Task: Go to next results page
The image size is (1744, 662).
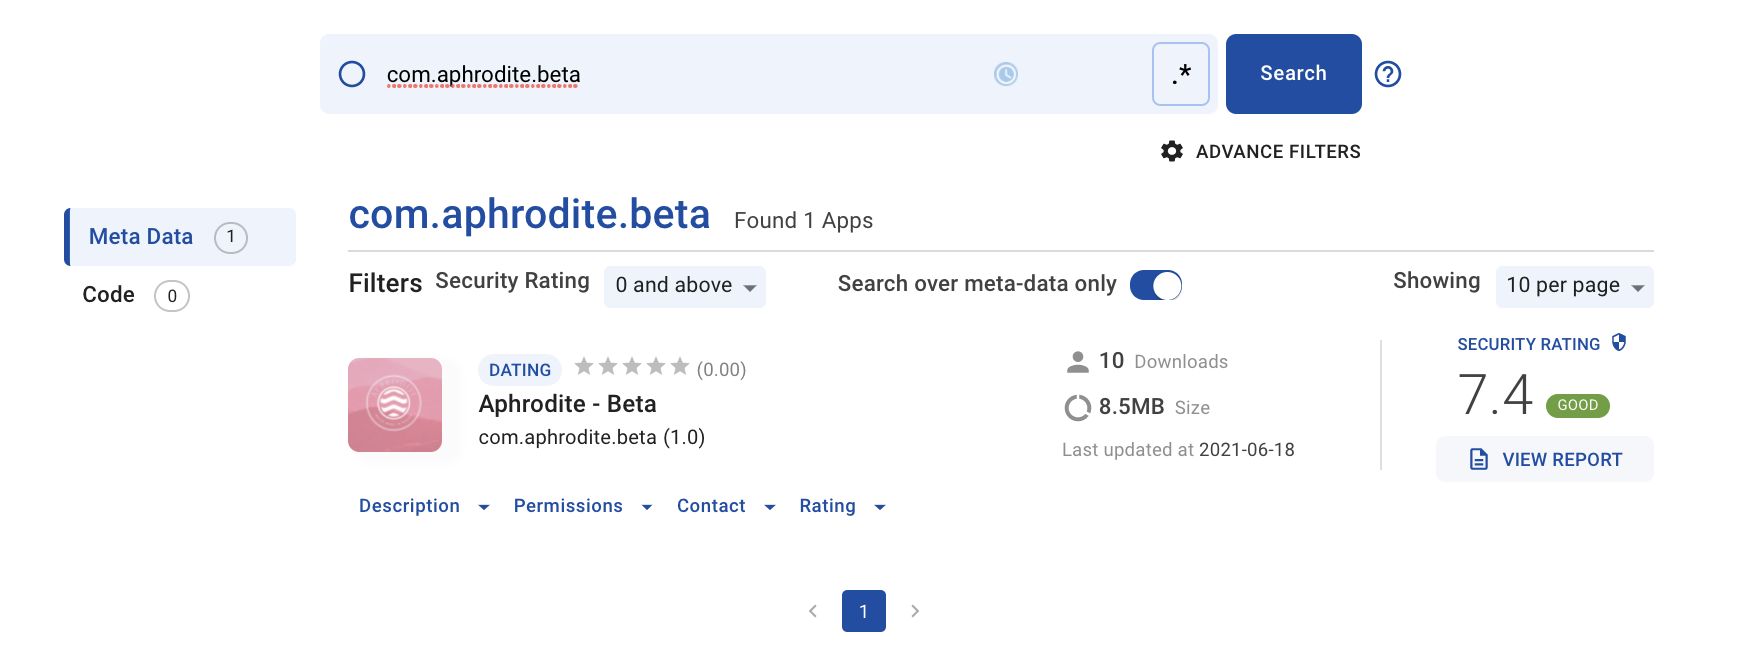Action: [x=915, y=611]
